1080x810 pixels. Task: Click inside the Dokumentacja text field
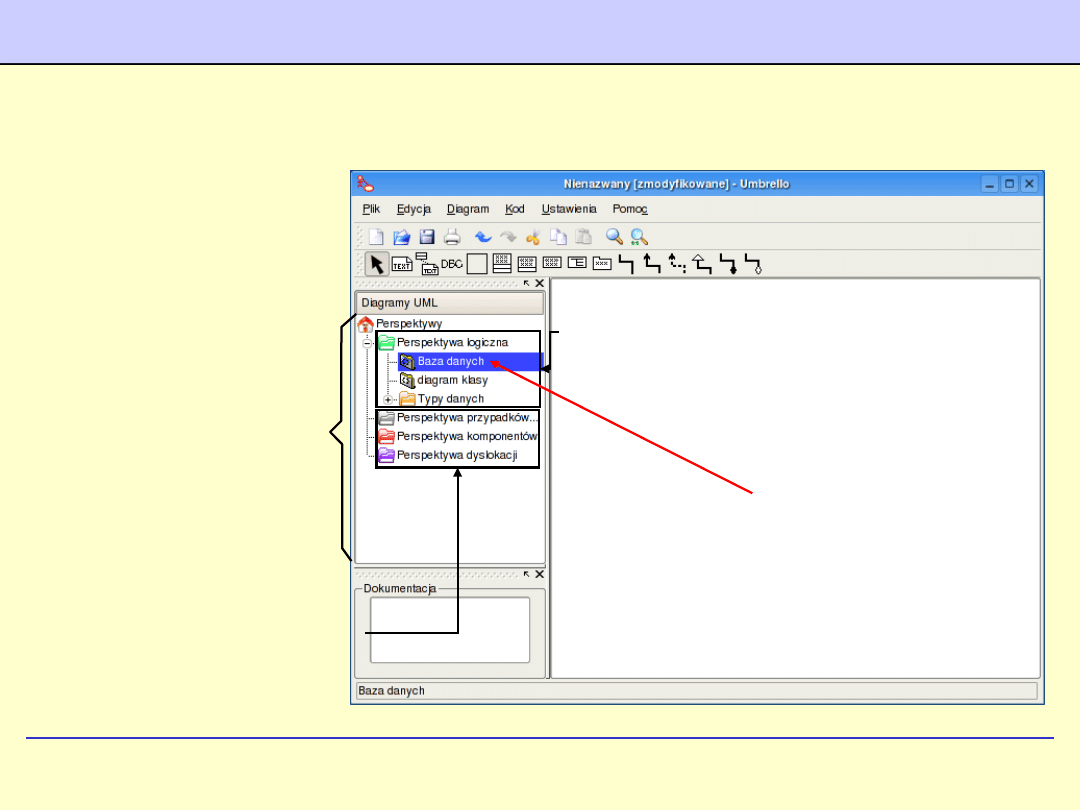pyautogui.click(x=449, y=630)
